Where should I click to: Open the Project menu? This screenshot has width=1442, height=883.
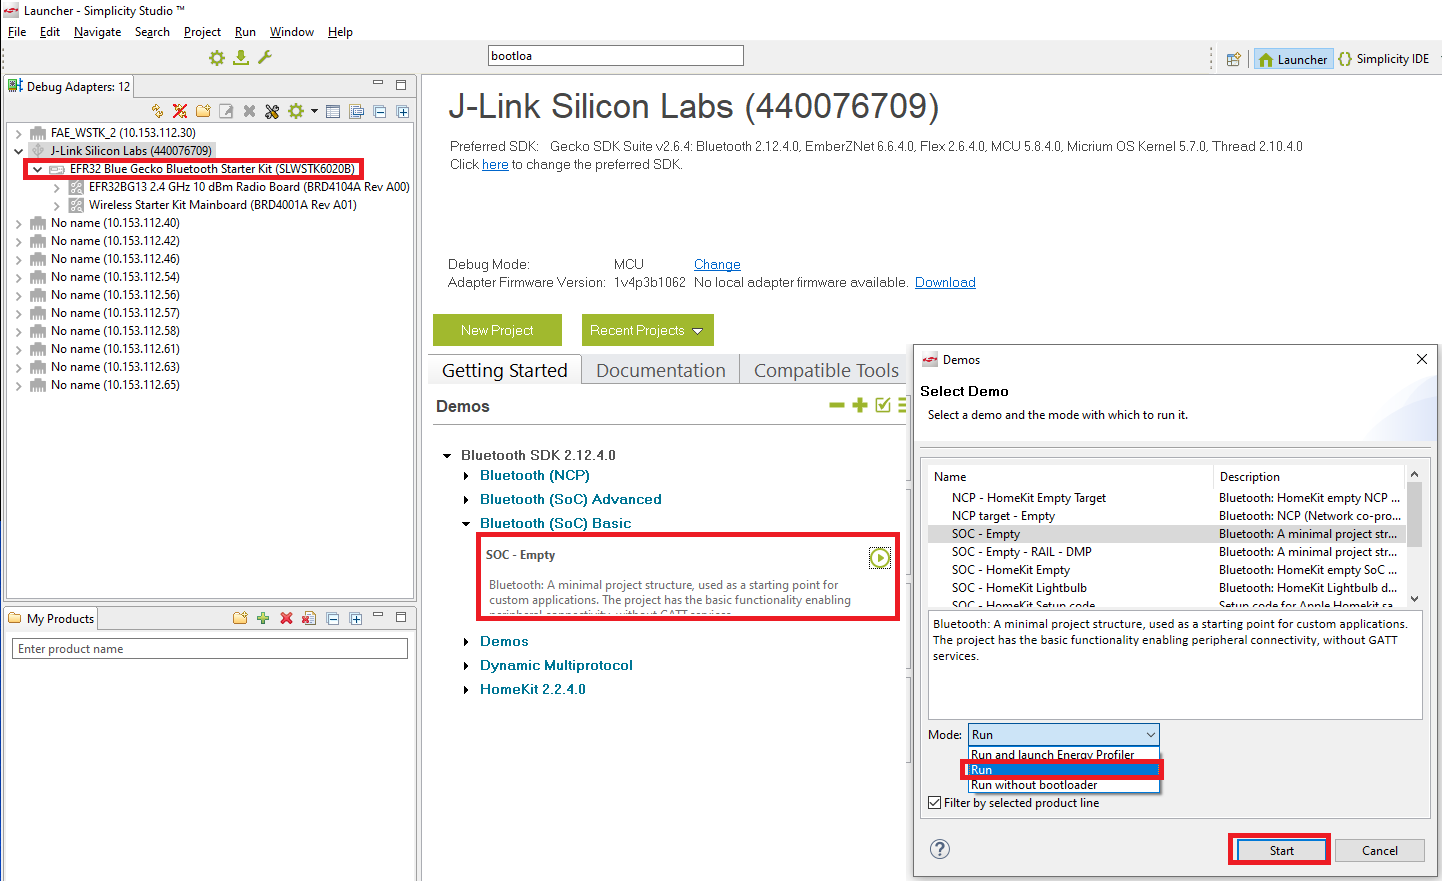tap(202, 32)
